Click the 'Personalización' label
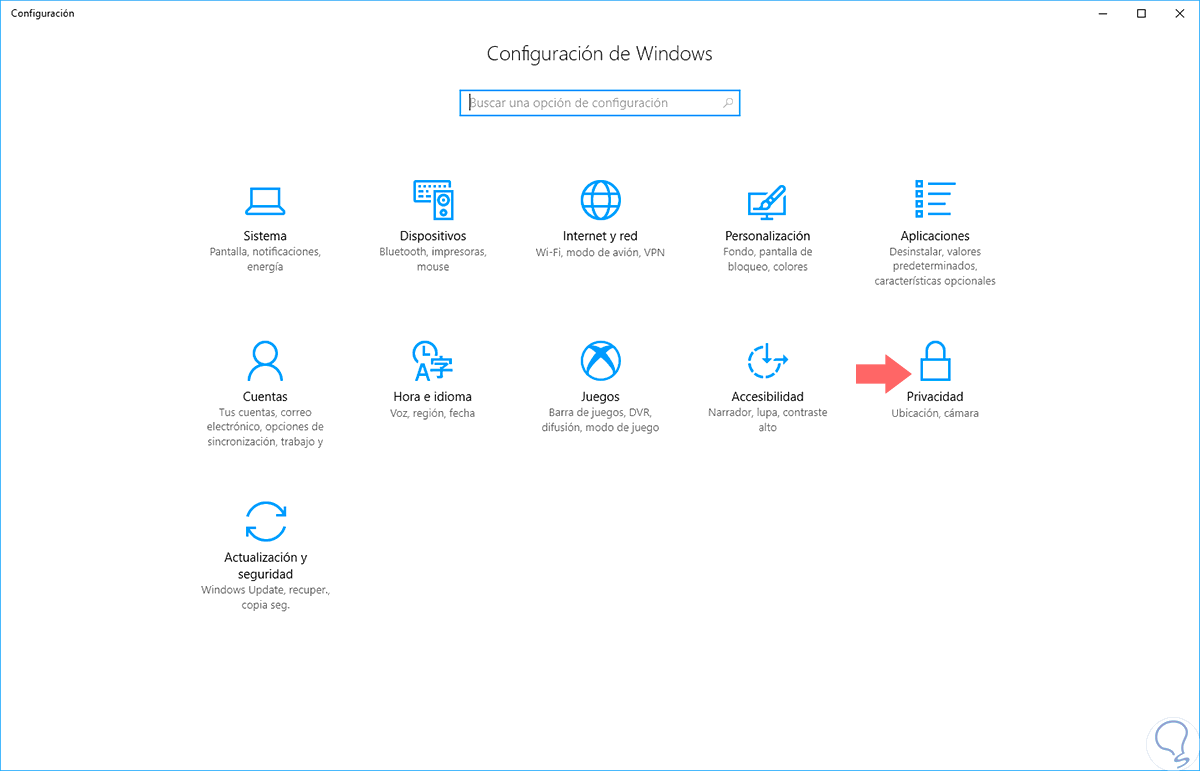Viewport: 1200px width, 771px height. click(767, 236)
